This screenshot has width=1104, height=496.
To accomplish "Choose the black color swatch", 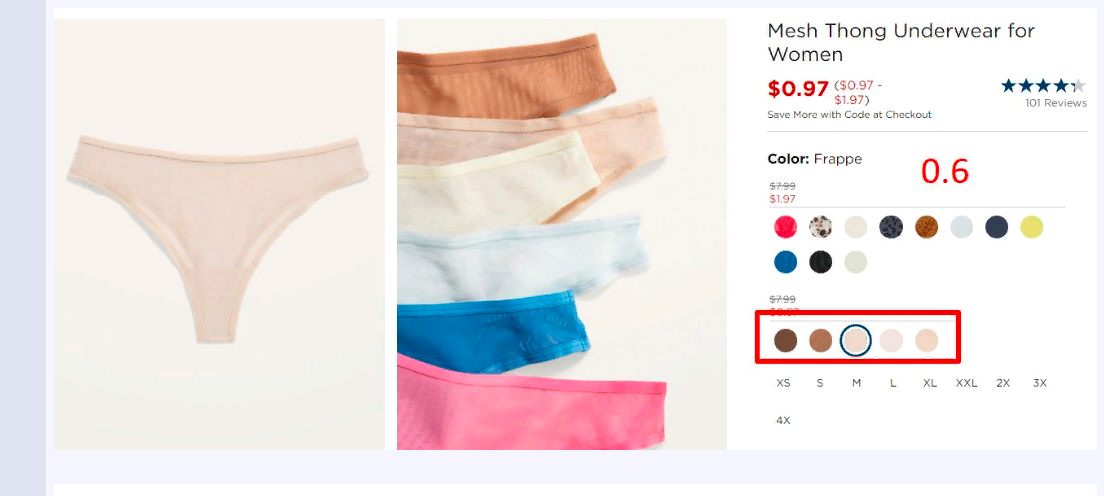I will point(820,262).
